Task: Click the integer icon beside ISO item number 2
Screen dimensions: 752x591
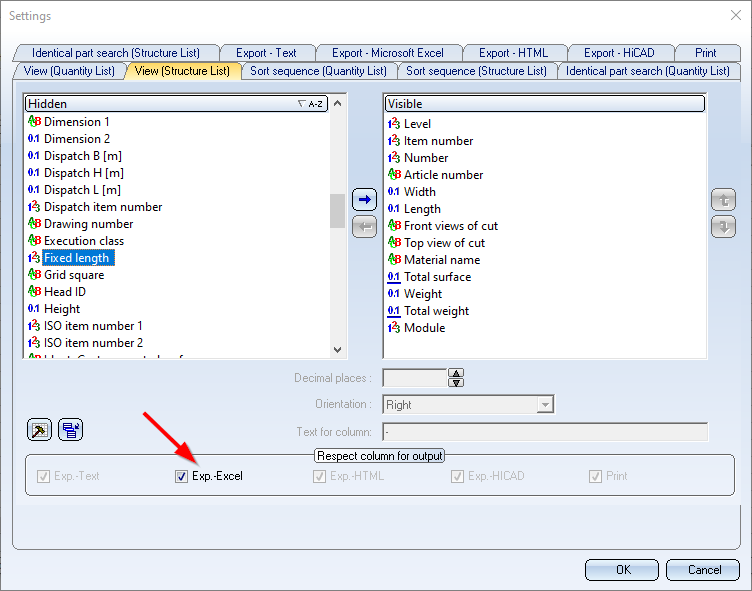Action: (34, 343)
